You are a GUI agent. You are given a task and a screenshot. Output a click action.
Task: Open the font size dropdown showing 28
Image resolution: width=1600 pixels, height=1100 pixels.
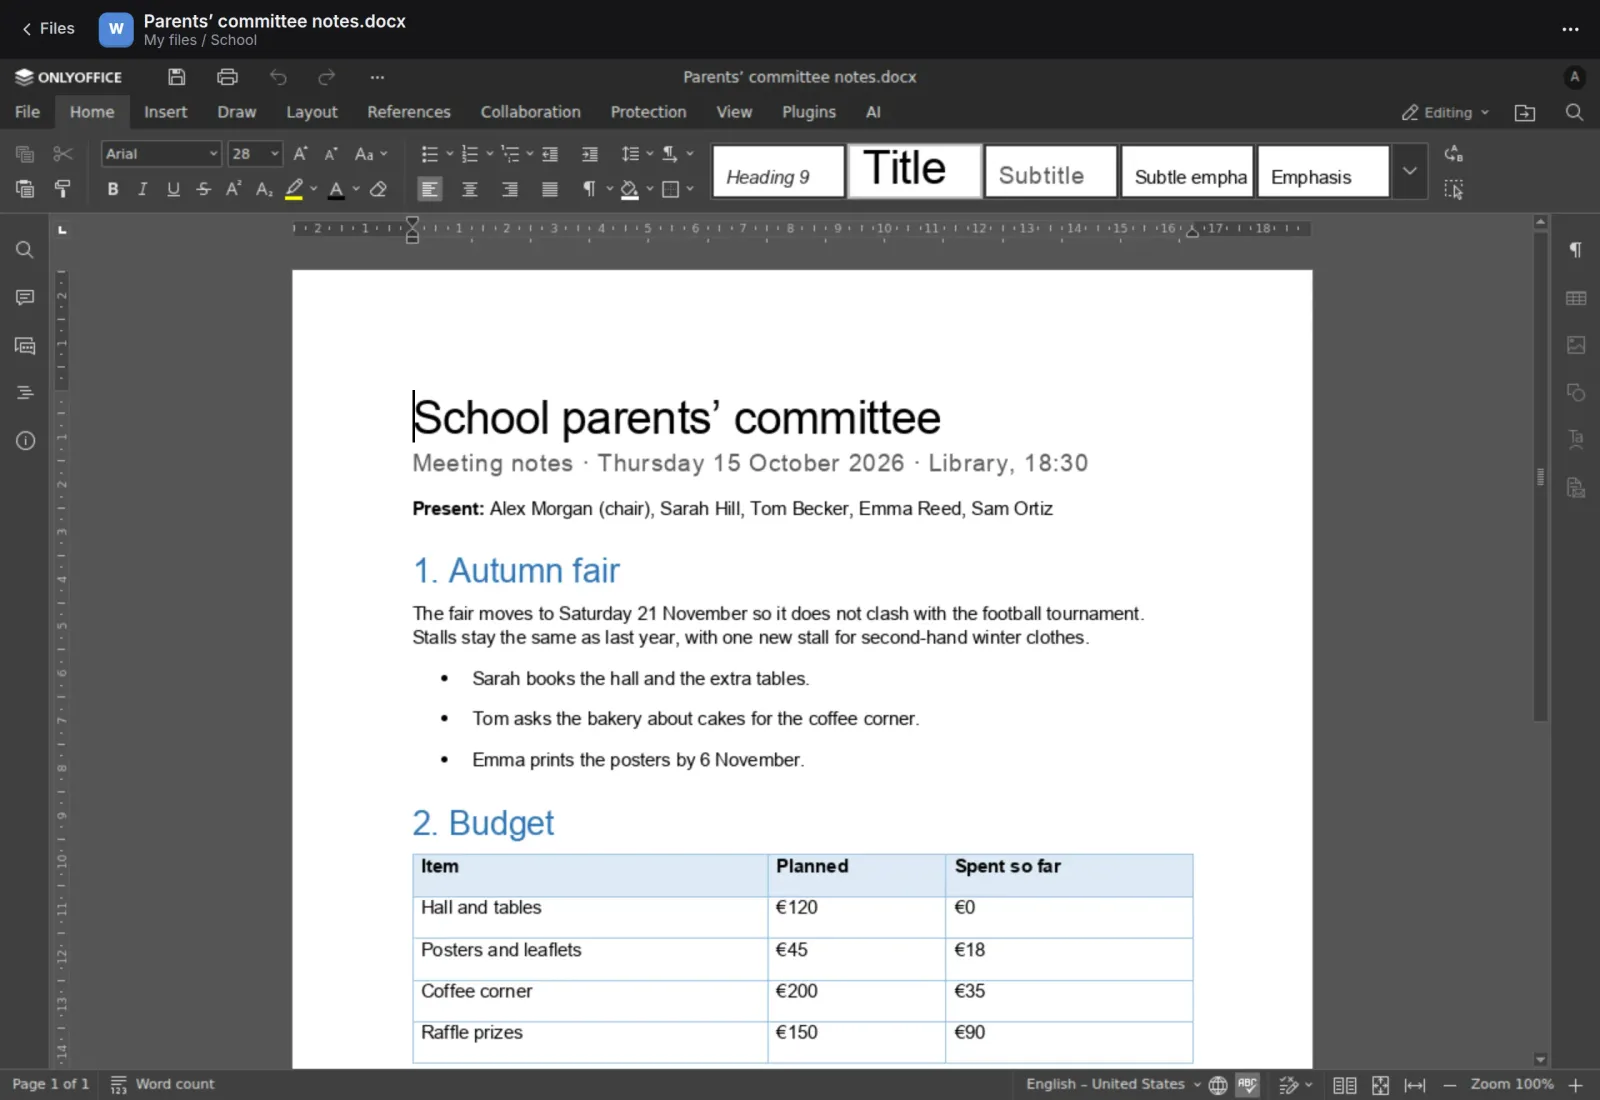tap(255, 154)
